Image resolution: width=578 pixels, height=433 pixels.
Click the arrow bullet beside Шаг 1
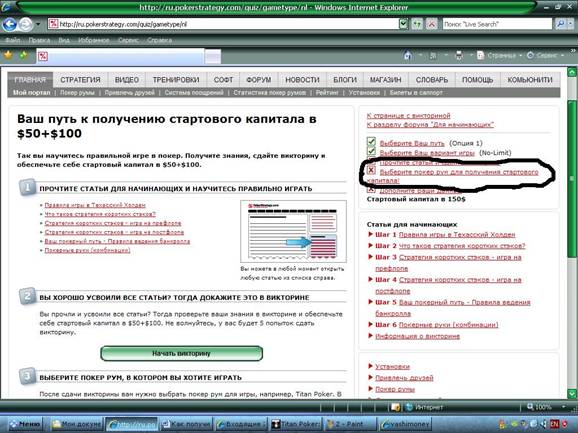click(370, 234)
